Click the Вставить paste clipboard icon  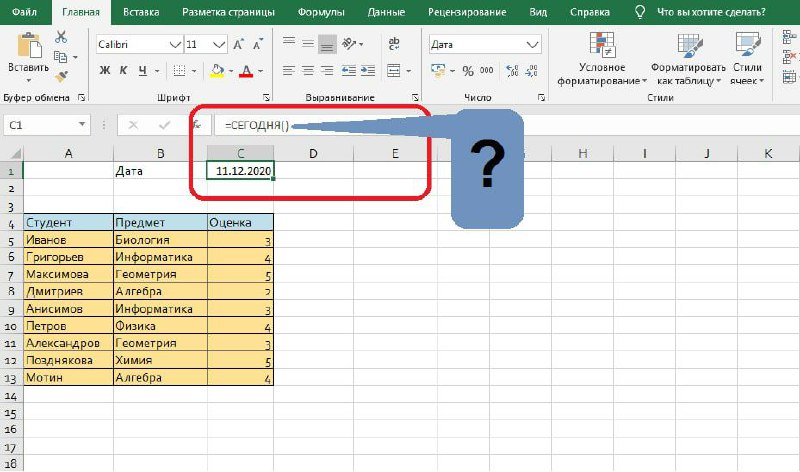pyautogui.click(x=29, y=45)
